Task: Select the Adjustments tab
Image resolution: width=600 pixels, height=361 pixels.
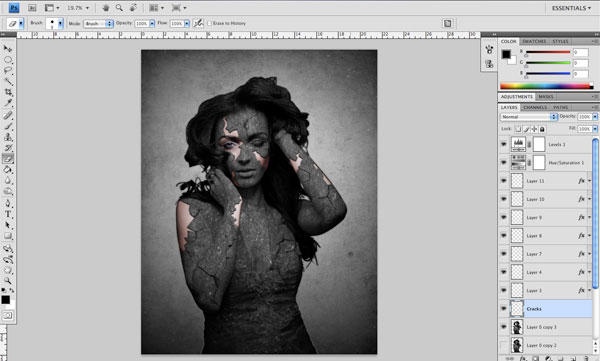Action: [x=517, y=97]
